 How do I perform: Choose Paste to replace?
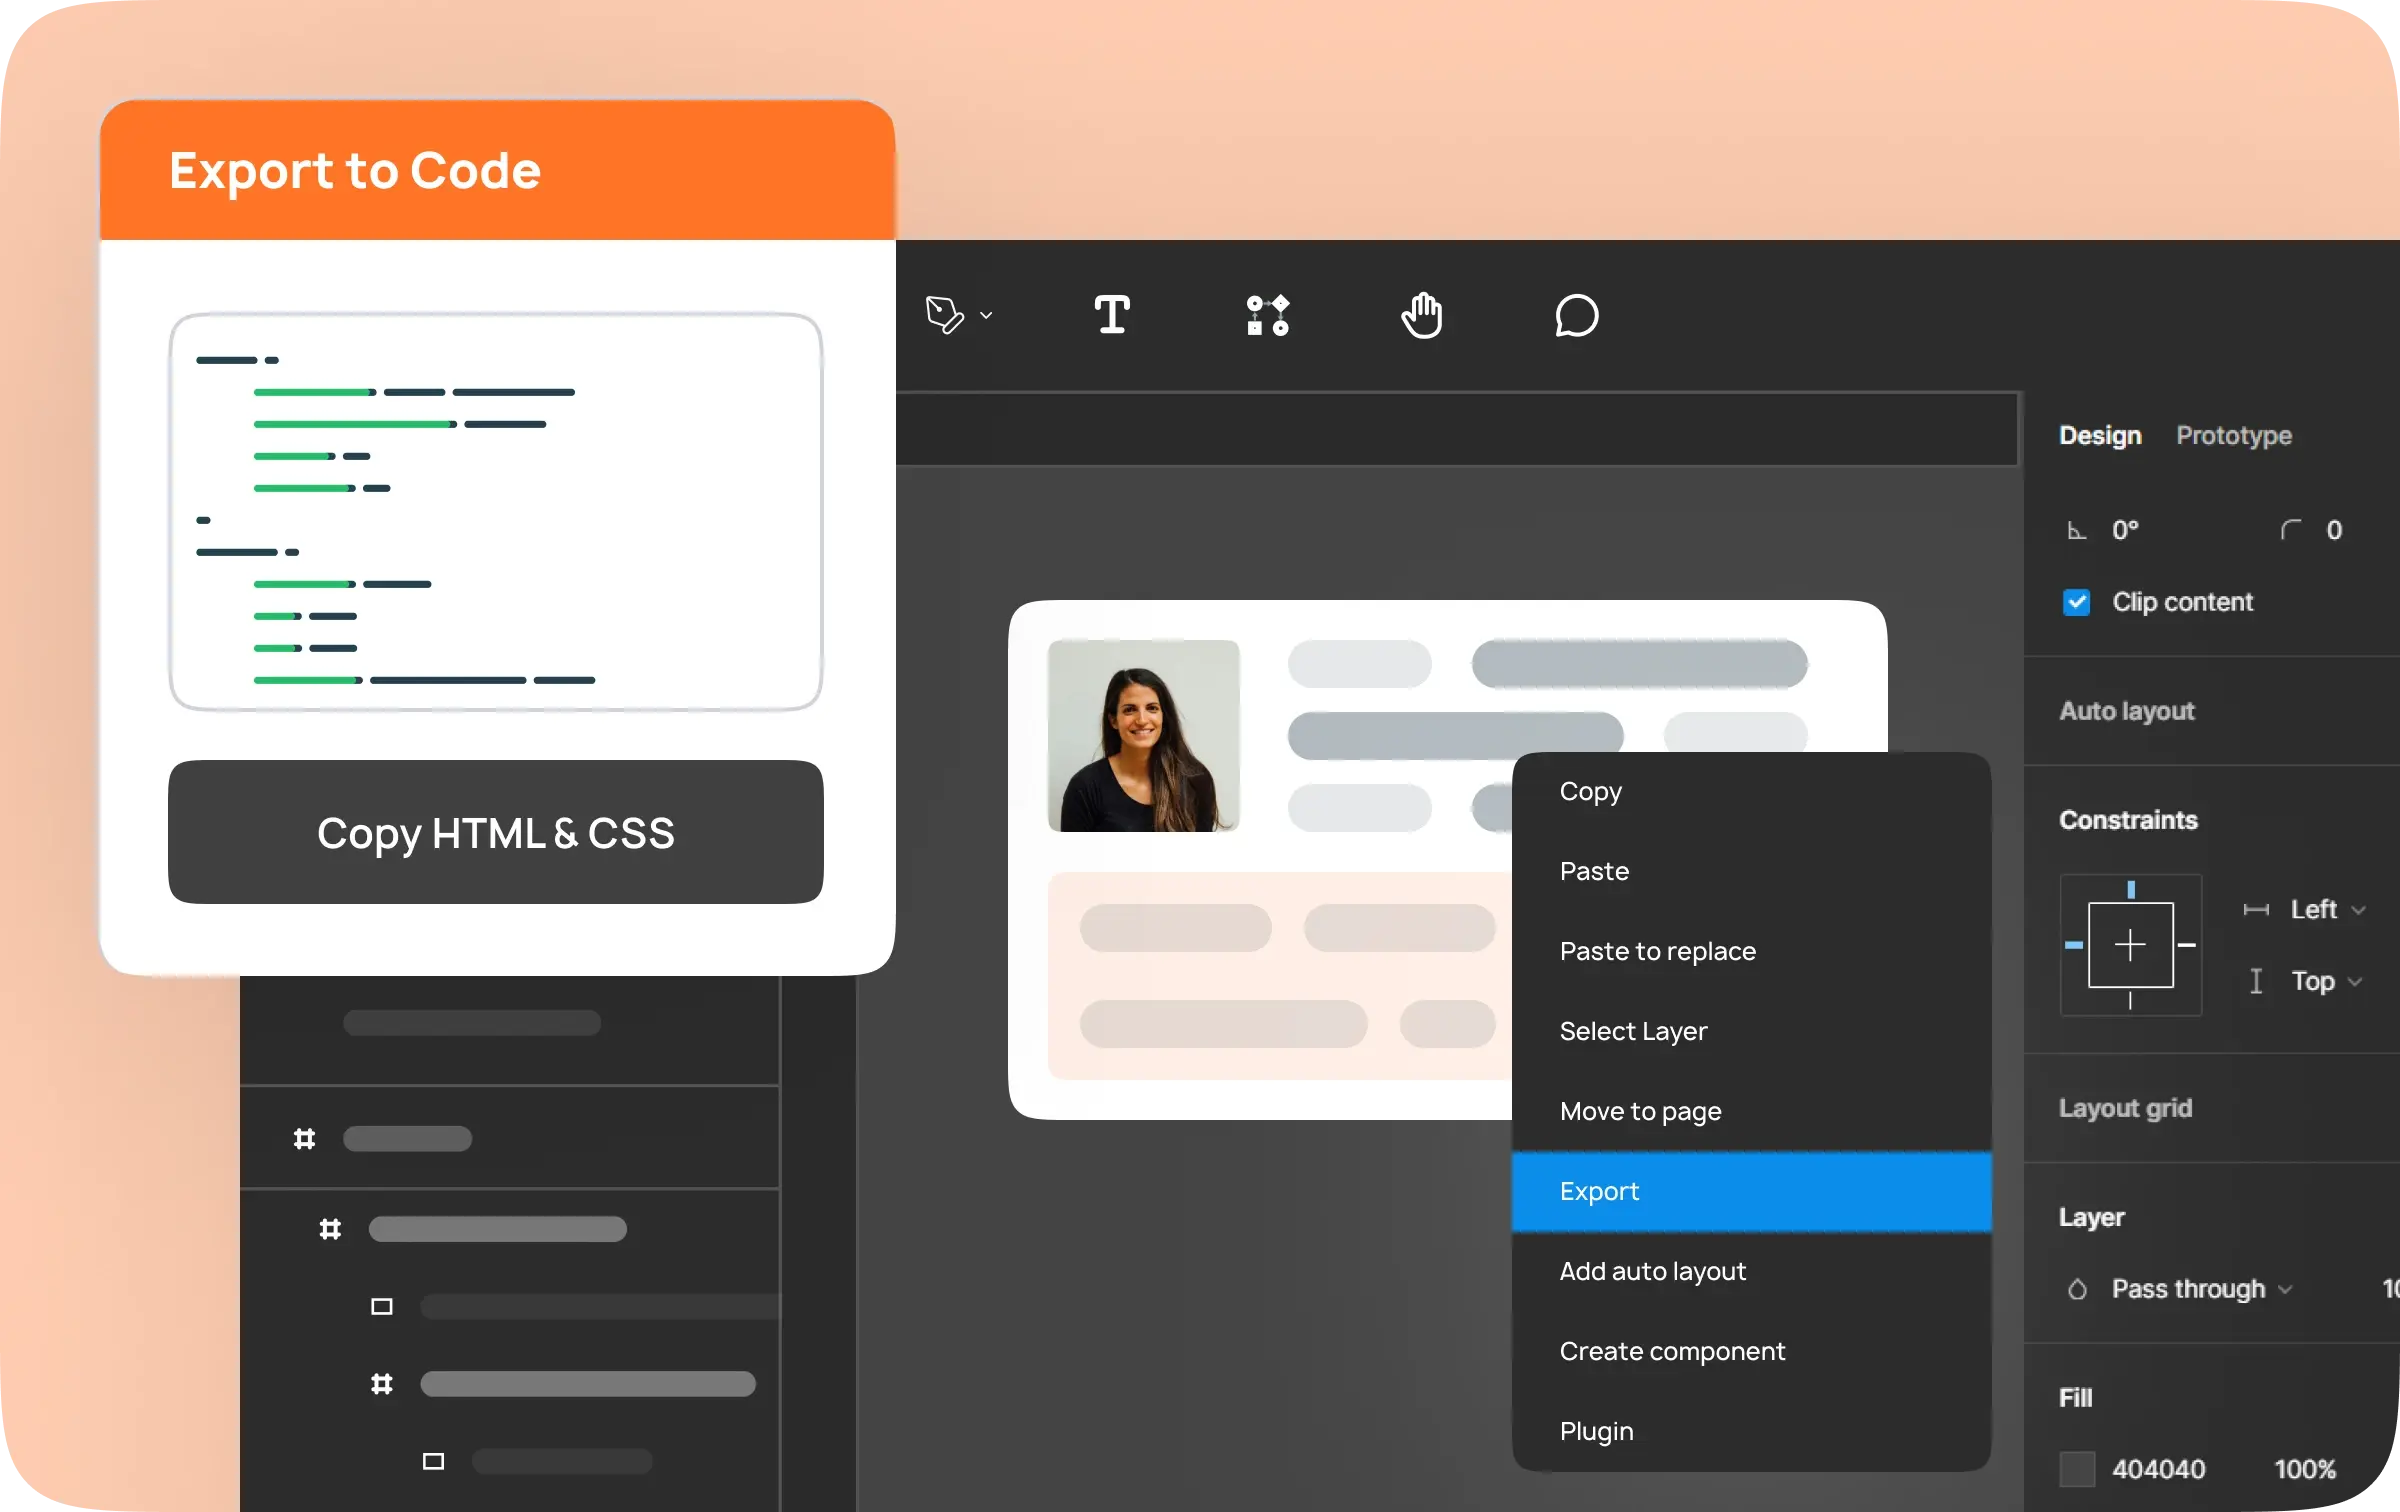click(x=1751, y=951)
